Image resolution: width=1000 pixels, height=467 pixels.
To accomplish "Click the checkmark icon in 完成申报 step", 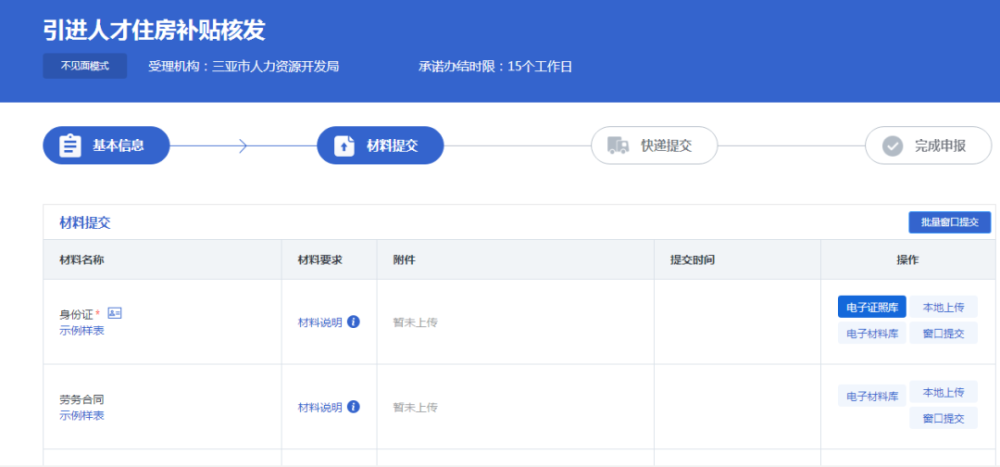I will [x=892, y=146].
